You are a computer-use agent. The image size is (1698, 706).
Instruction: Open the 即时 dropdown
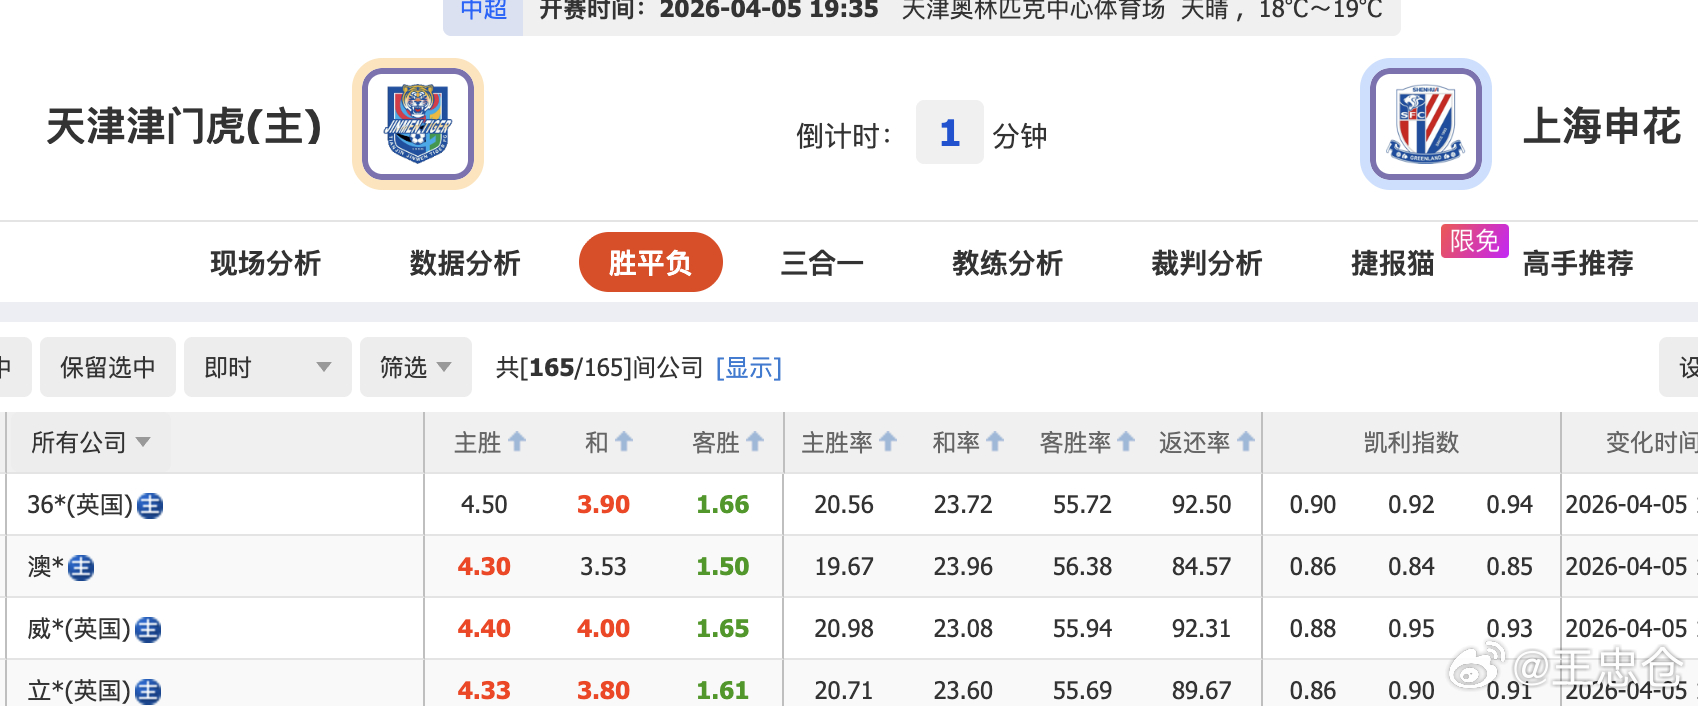coord(268,367)
